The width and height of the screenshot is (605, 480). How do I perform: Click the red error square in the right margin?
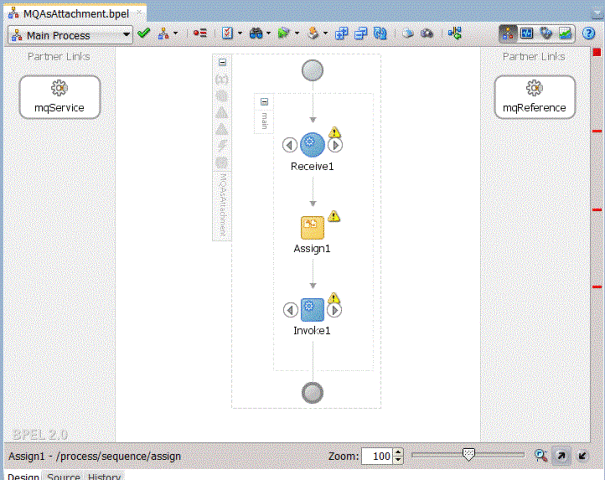click(x=597, y=52)
